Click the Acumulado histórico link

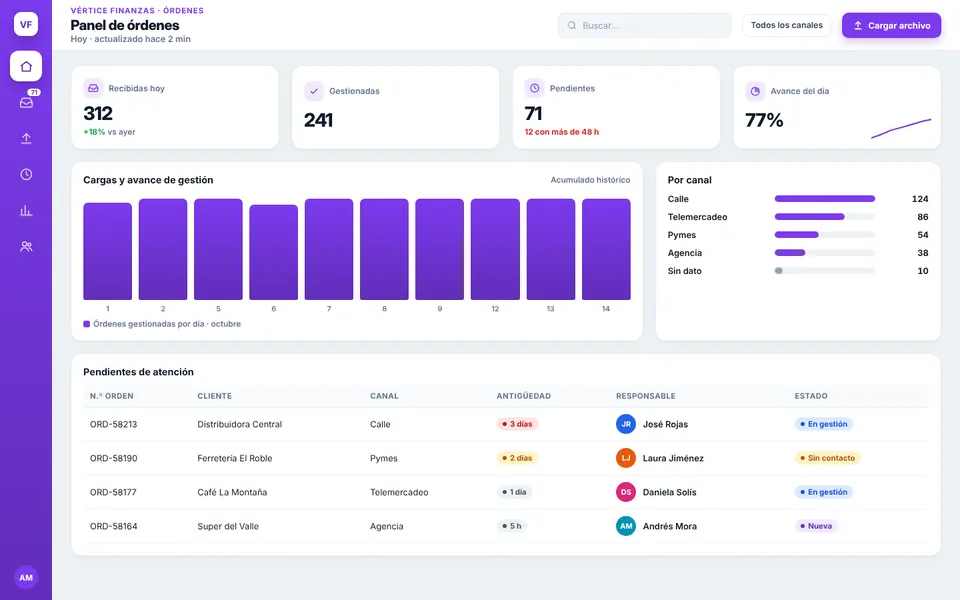(x=590, y=180)
